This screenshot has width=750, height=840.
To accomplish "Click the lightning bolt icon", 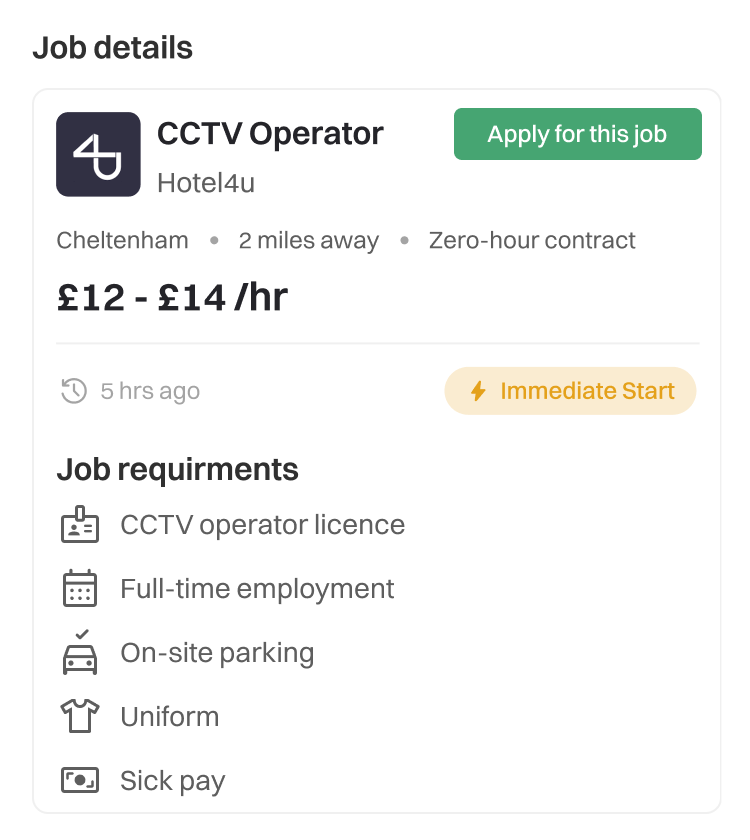I will (478, 391).
